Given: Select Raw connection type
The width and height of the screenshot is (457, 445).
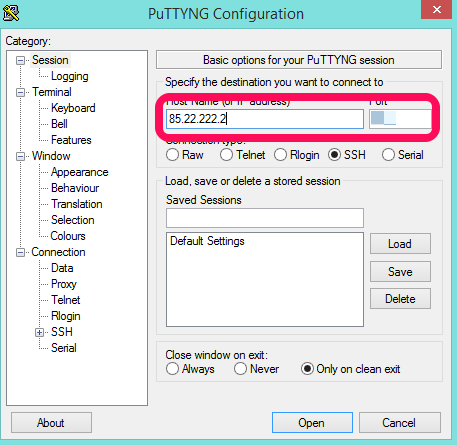Looking at the screenshot, I should [172, 155].
